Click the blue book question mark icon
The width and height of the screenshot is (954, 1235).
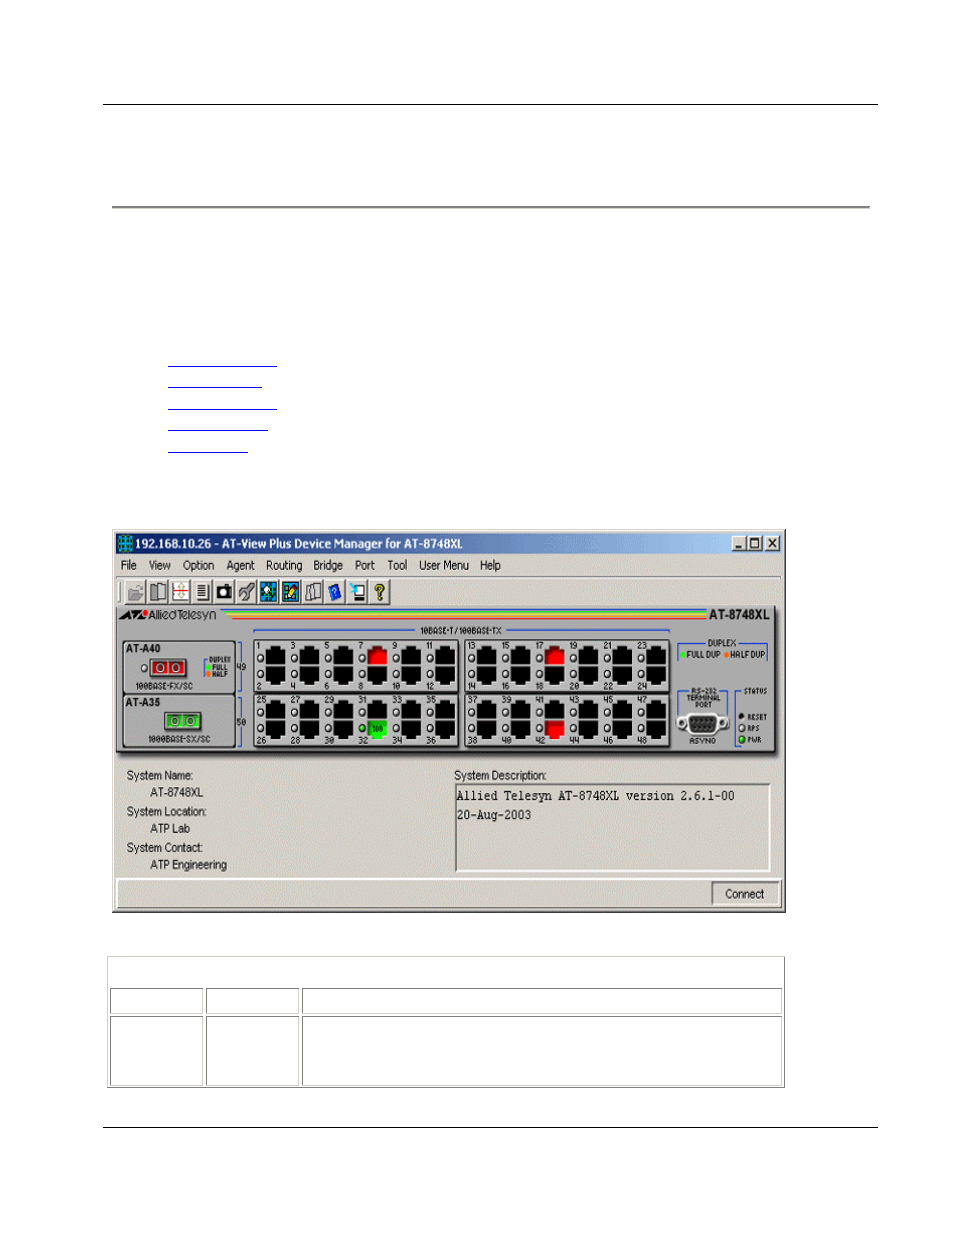tap(335, 592)
